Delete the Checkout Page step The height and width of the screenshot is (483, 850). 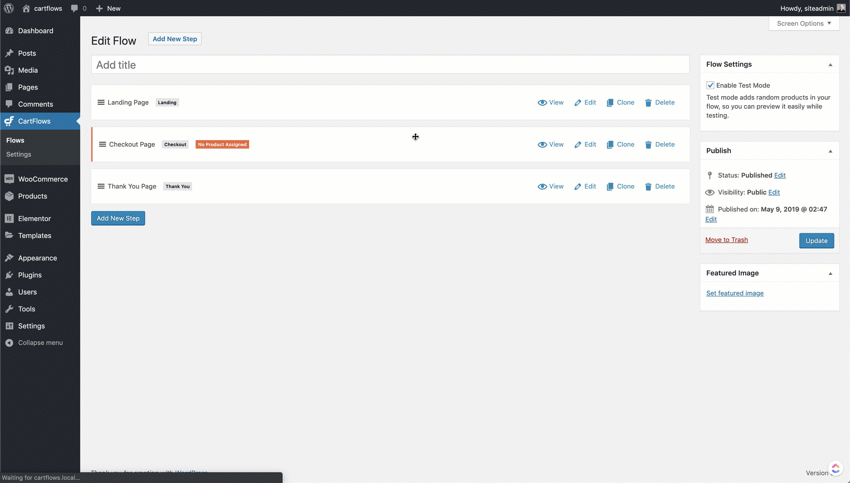coord(660,144)
